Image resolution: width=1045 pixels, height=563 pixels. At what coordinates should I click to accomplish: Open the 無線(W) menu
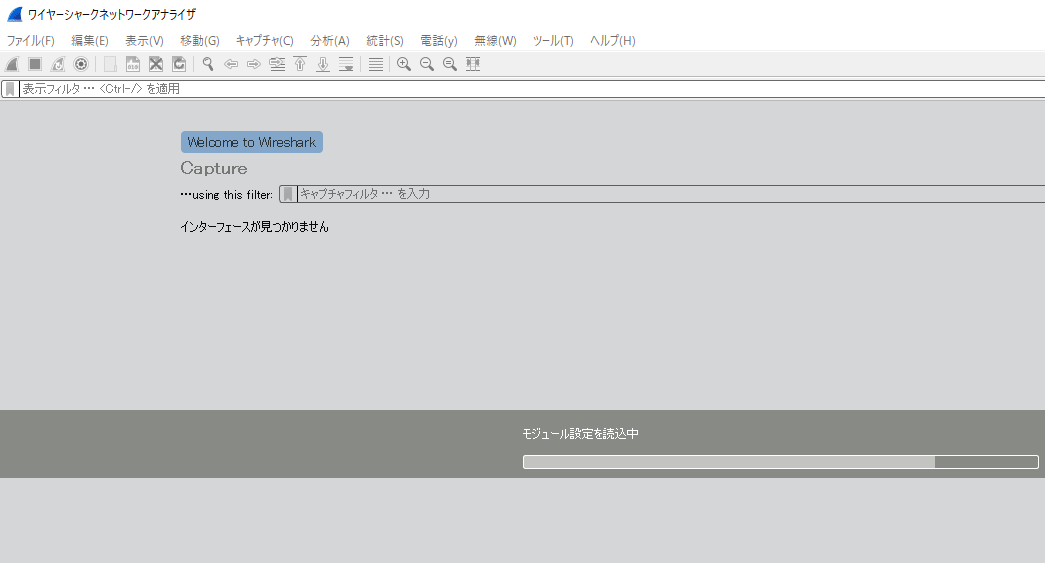495,41
